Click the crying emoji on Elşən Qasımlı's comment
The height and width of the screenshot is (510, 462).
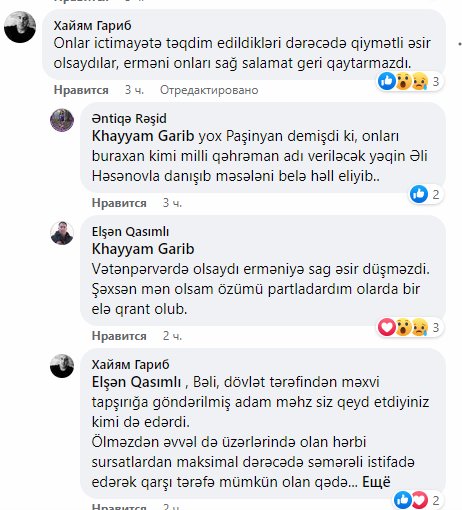coord(420,327)
